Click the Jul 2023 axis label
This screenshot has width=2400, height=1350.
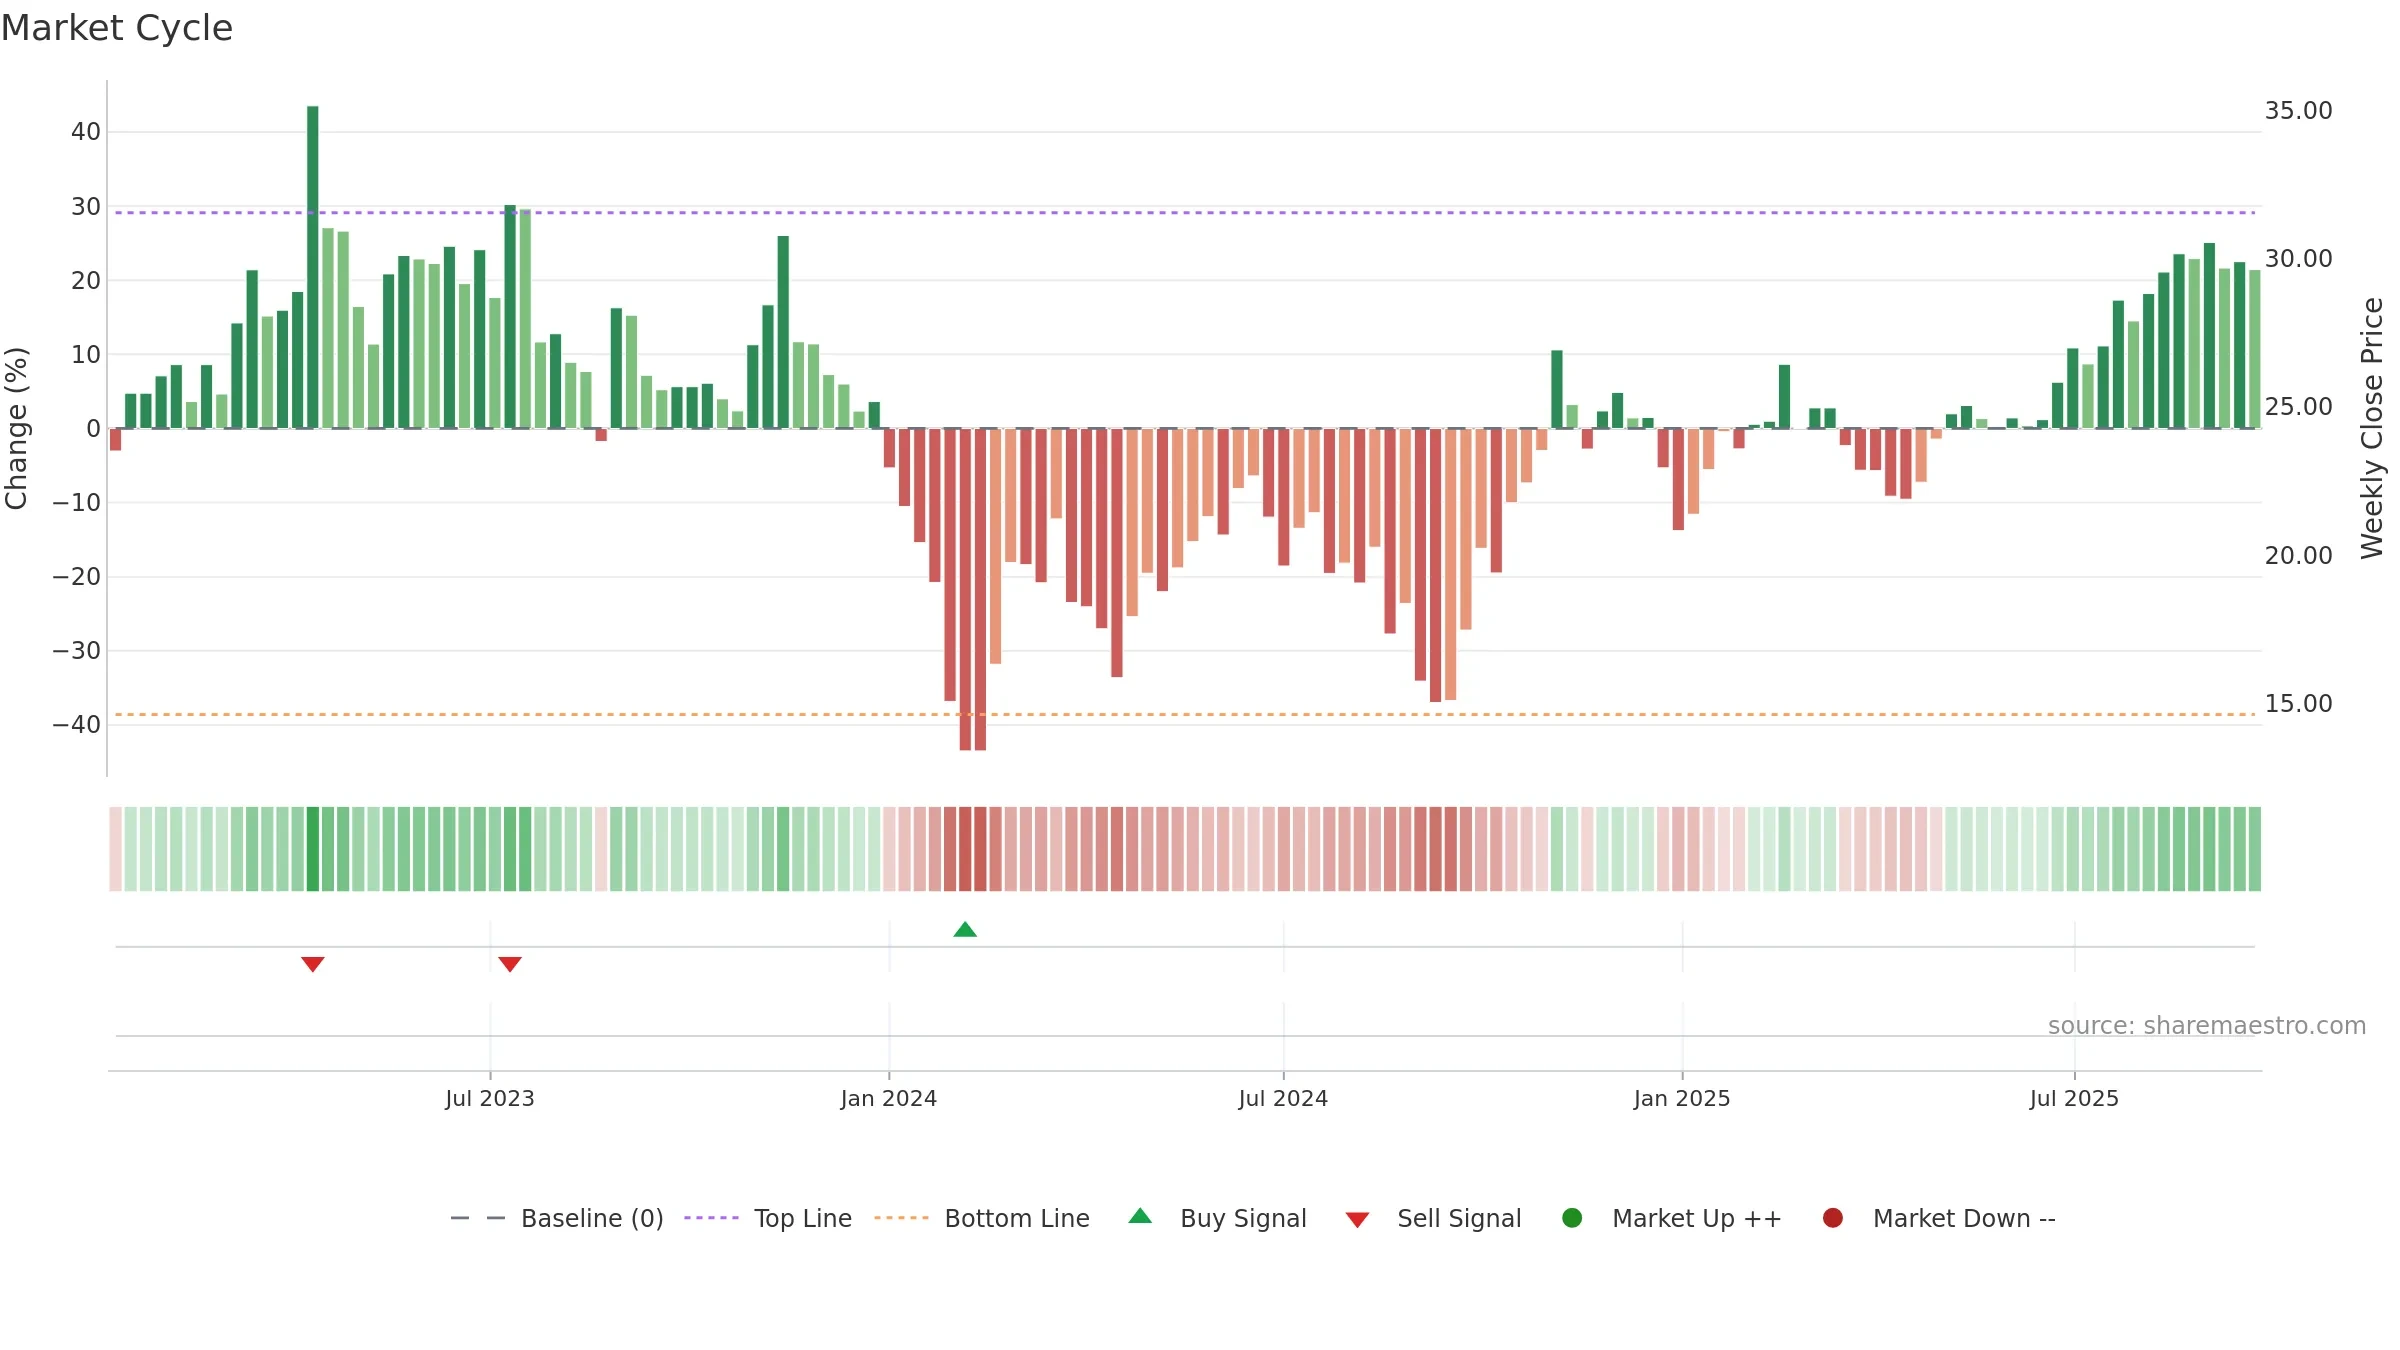coord(490,1098)
